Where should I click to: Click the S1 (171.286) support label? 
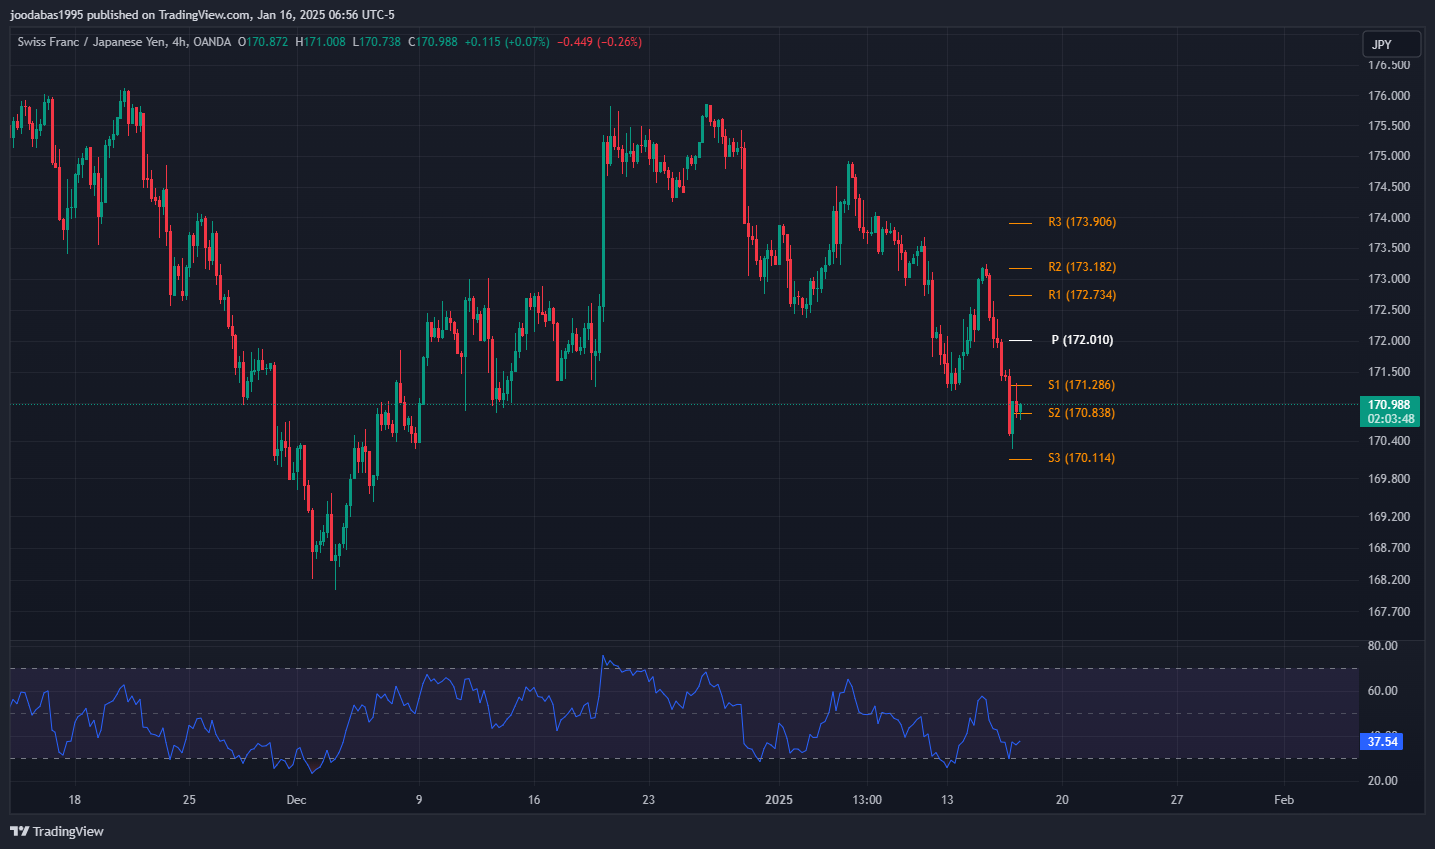[x=1080, y=385]
